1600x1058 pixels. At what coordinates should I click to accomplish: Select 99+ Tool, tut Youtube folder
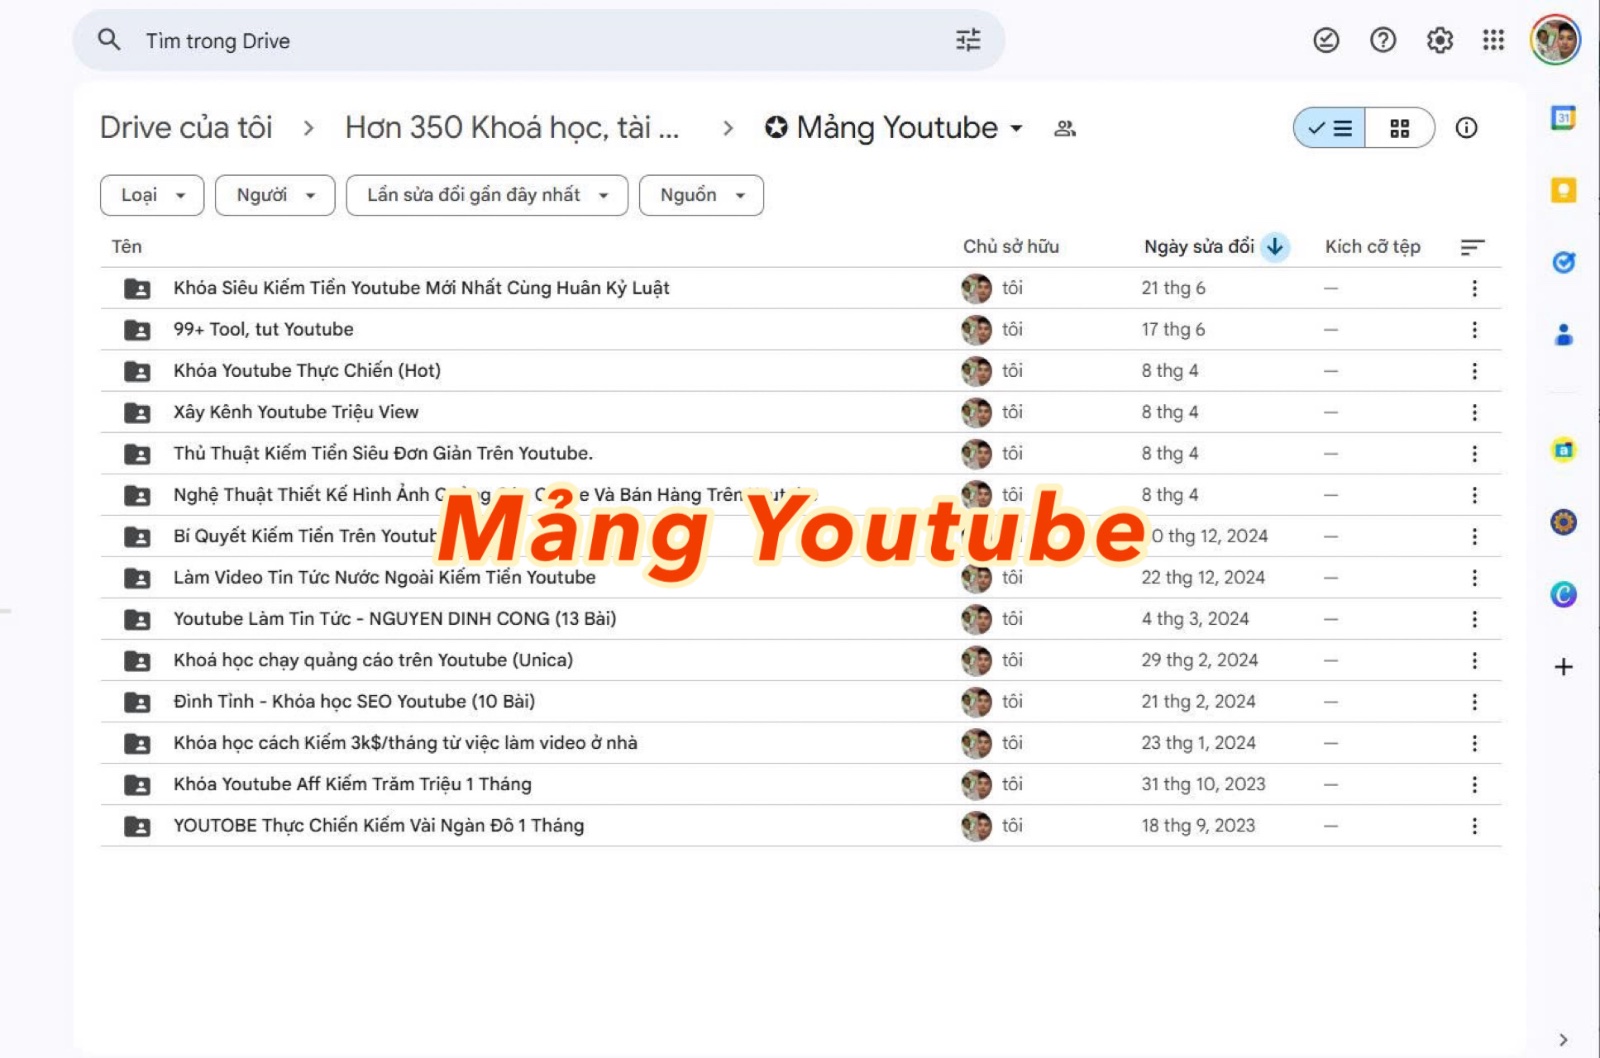pos(800,330)
